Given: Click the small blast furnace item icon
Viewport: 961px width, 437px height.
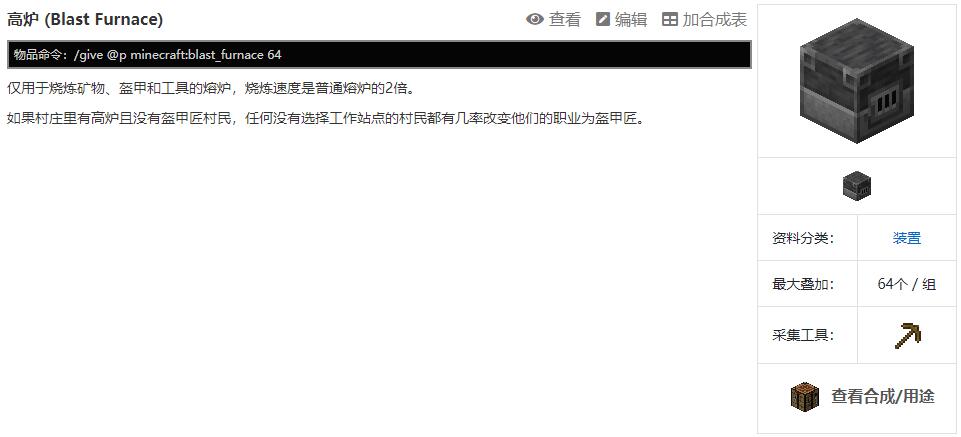Looking at the screenshot, I should 857,186.
